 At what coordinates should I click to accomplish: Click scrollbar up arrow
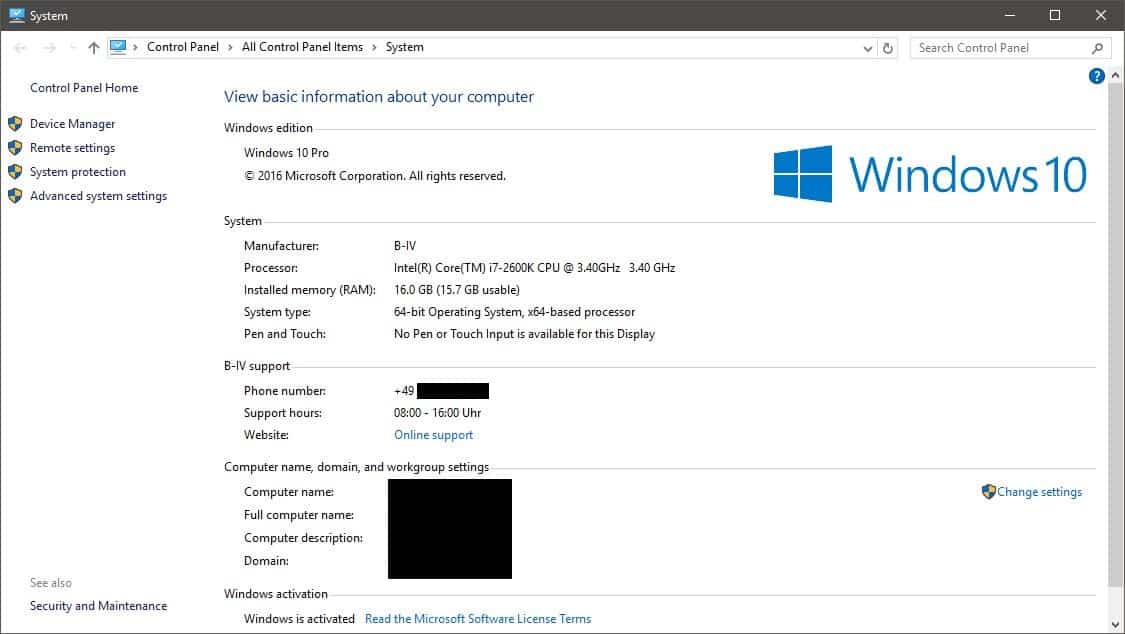pos(1115,75)
